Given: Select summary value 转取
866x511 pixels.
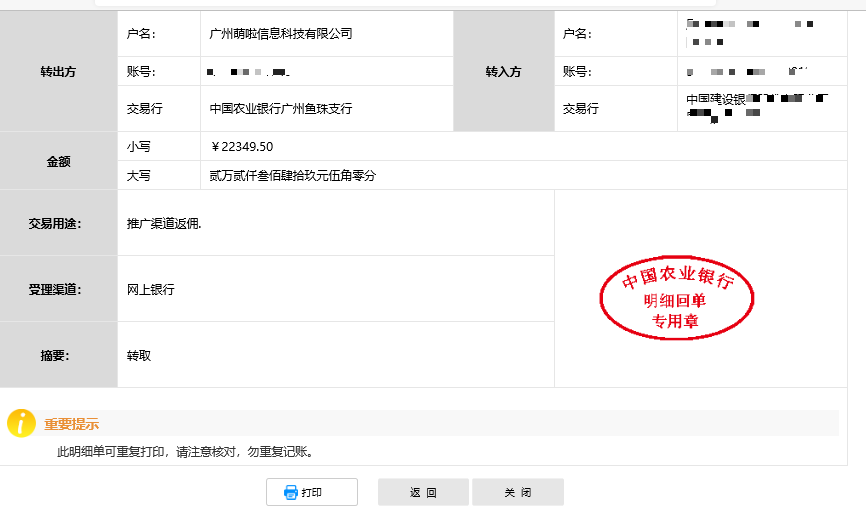Looking at the screenshot, I should point(139,356).
